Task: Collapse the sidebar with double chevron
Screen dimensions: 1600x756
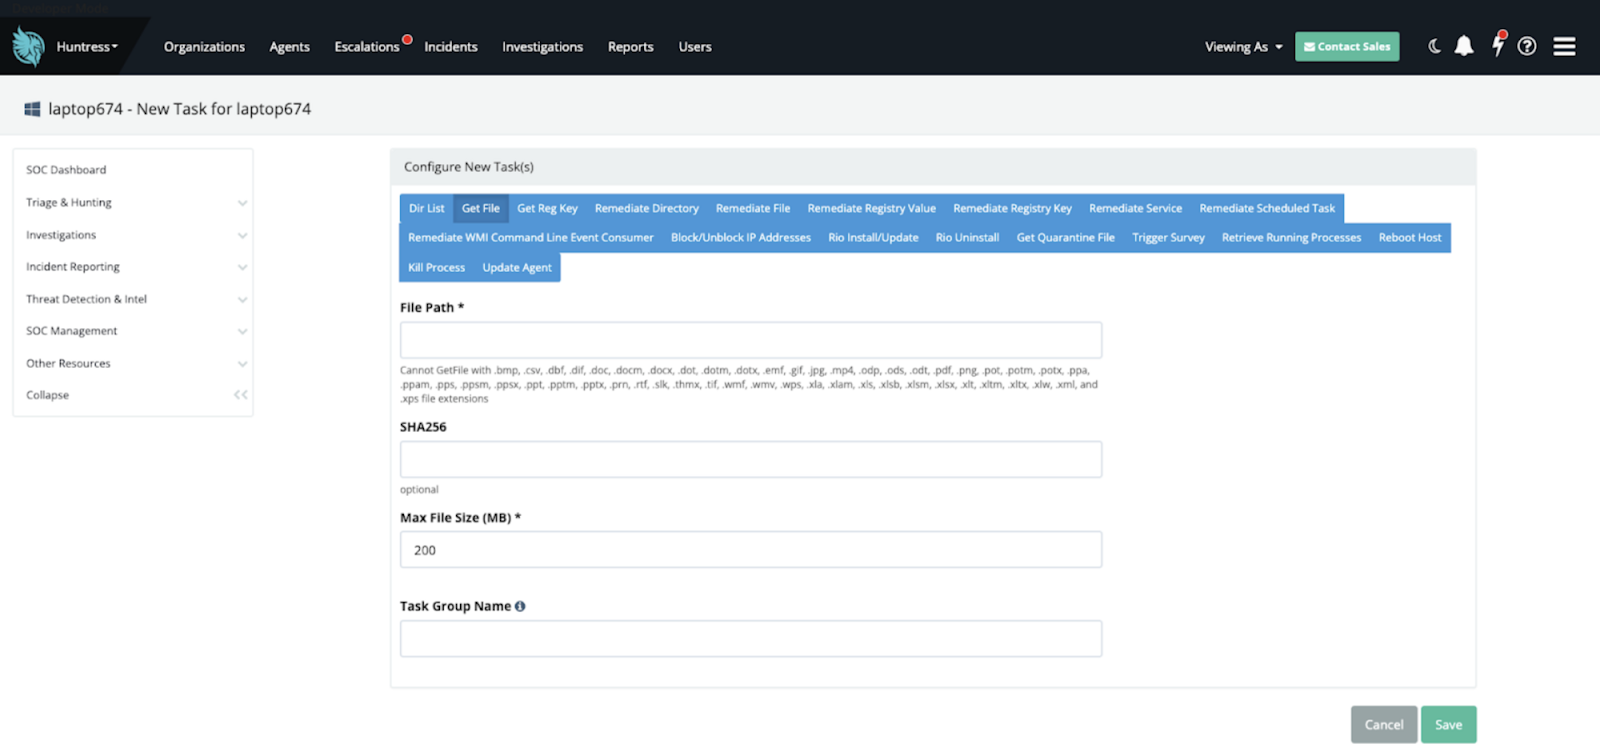Action: 240,395
